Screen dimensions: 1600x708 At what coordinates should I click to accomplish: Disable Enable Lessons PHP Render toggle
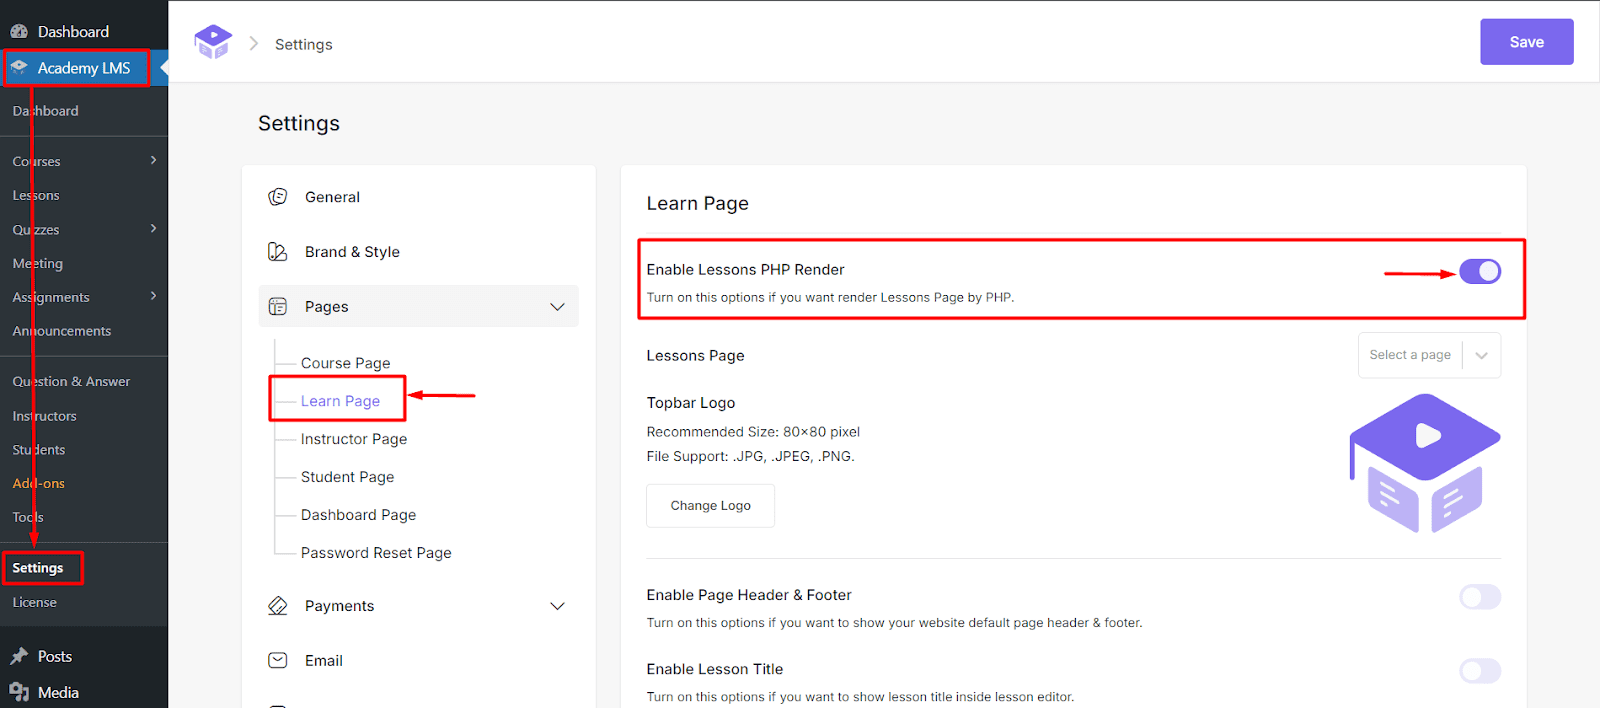click(1480, 271)
